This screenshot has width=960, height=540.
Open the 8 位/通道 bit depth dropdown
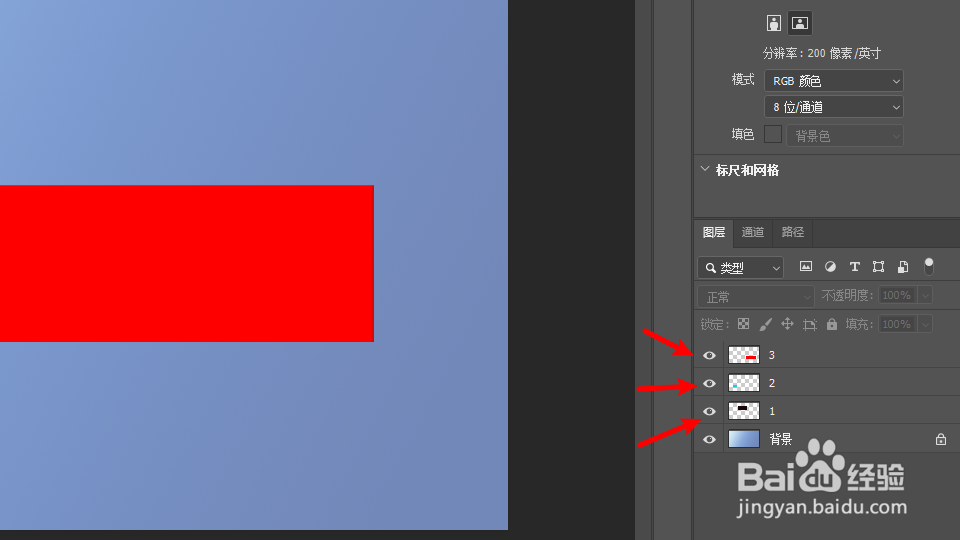[834, 107]
